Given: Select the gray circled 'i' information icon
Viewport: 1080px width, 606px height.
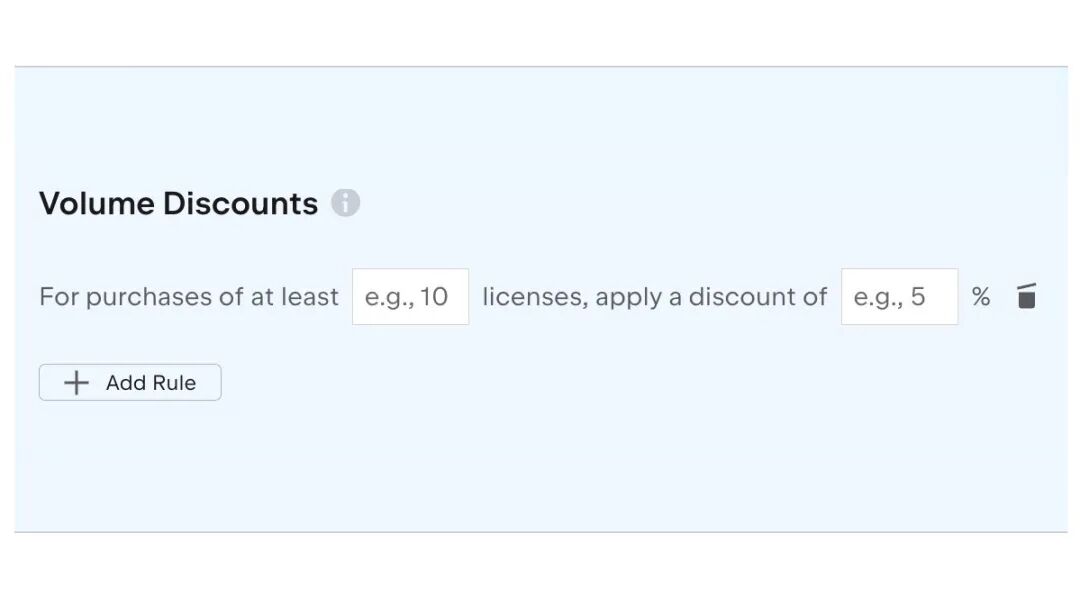Looking at the screenshot, I should 345,202.
